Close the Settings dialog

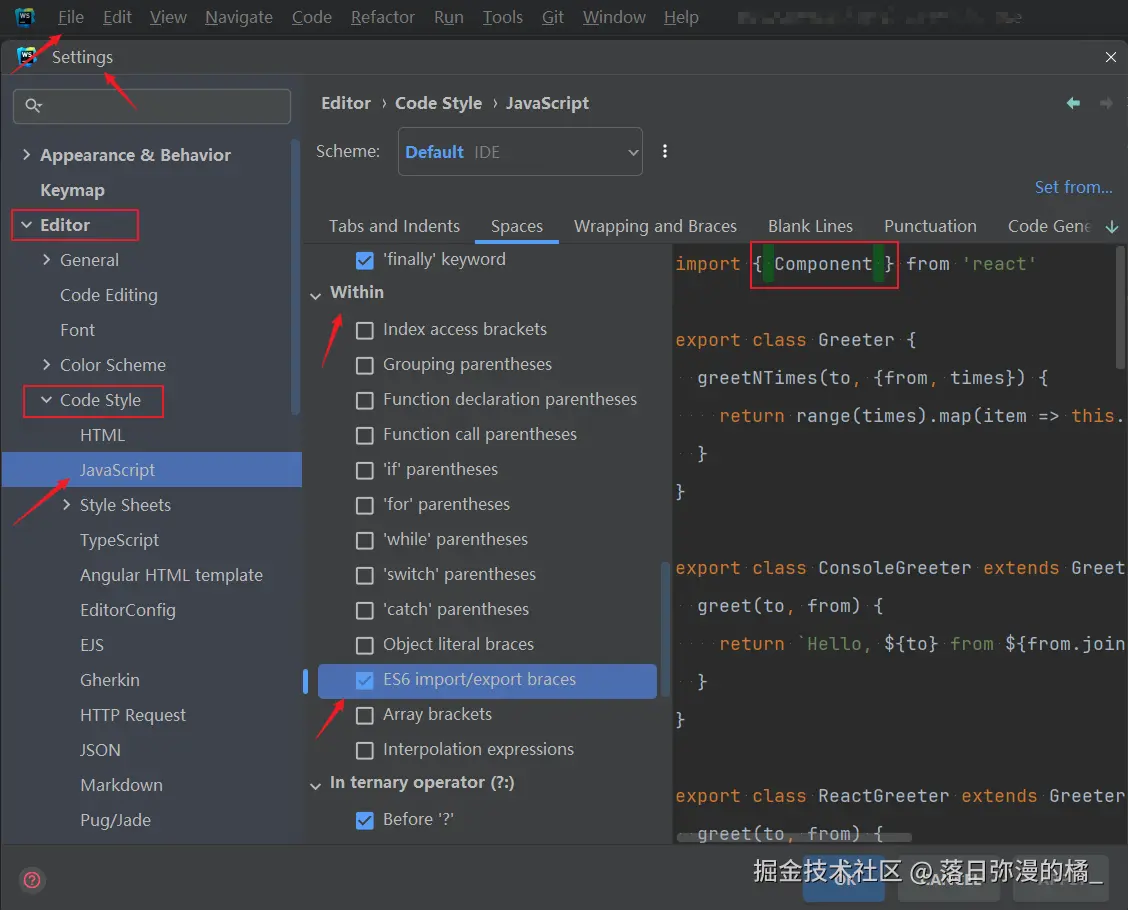1110,57
